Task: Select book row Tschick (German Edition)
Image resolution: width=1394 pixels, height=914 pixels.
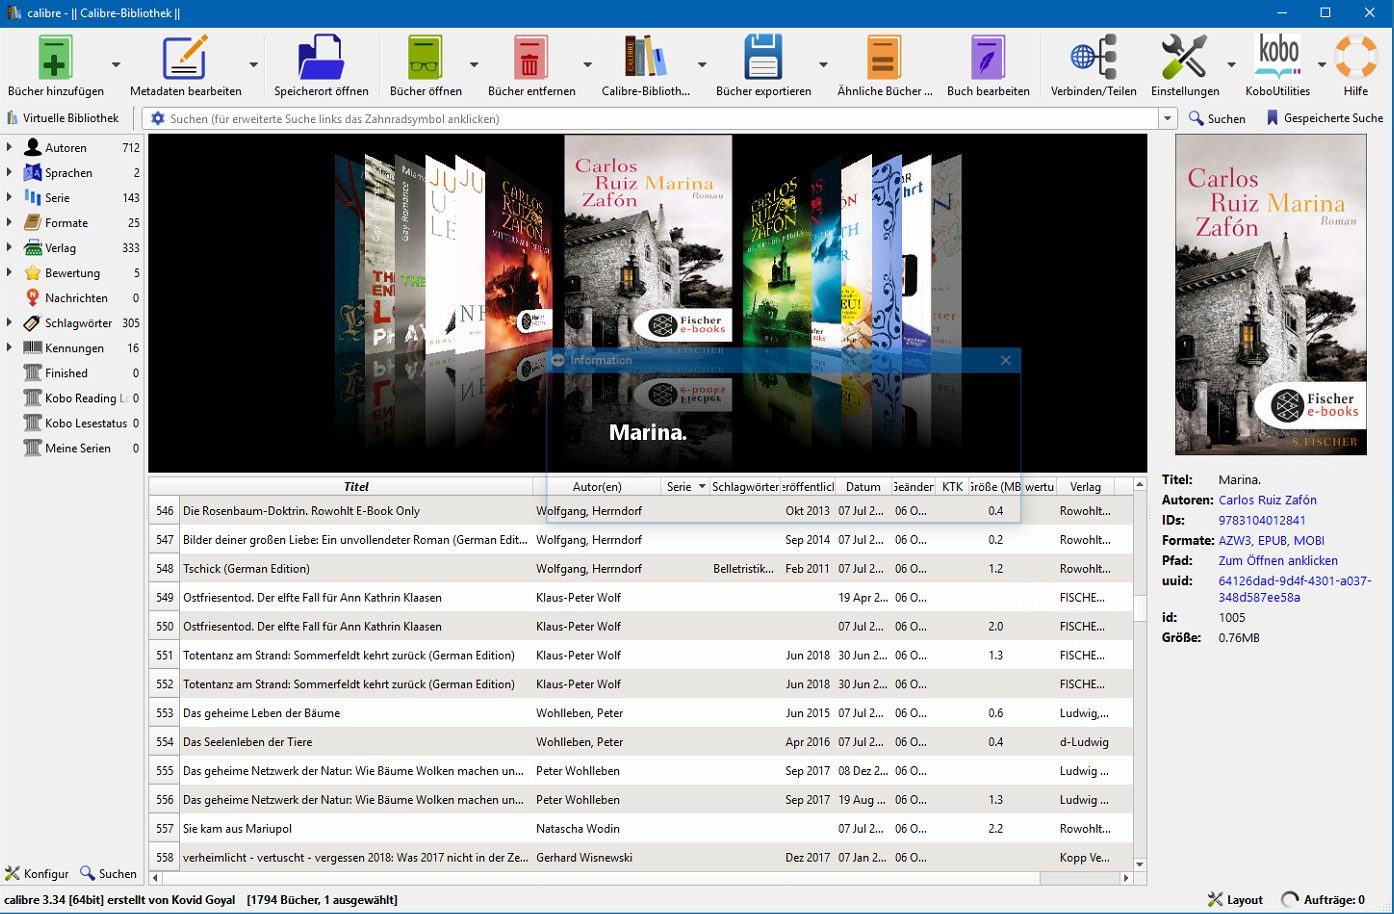Action: (641, 568)
